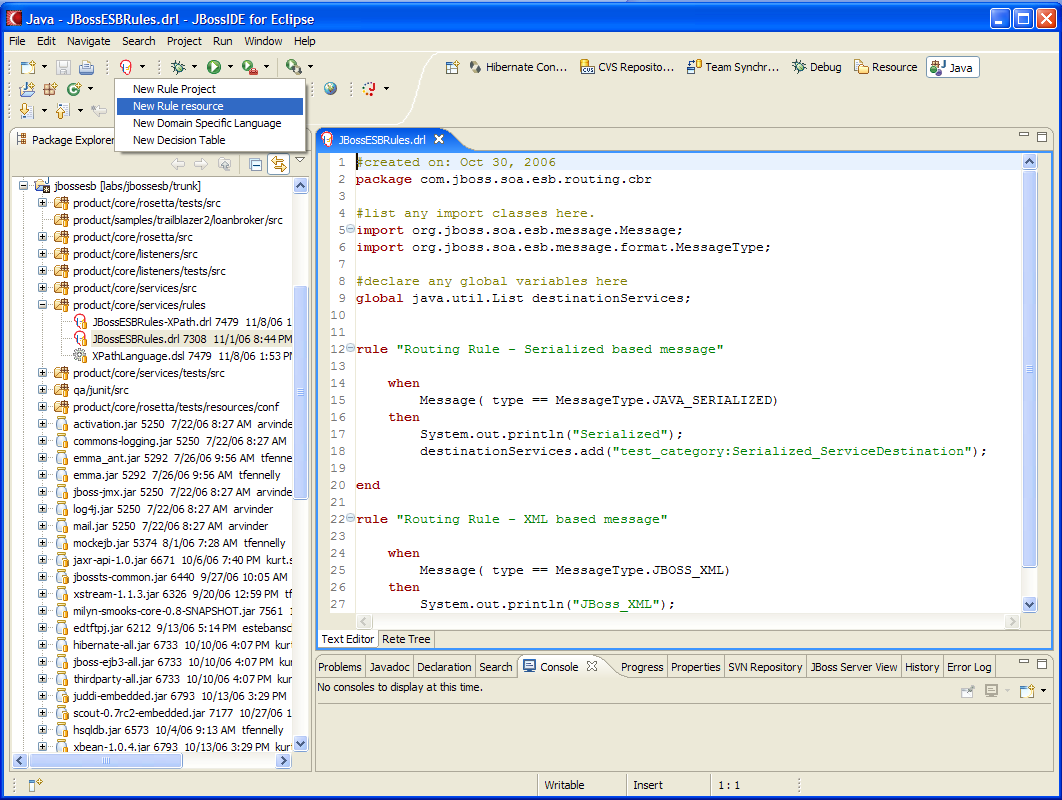
Task: Click the fast view icon in status bar
Action: pyautogui.click(x=35, y=784)
